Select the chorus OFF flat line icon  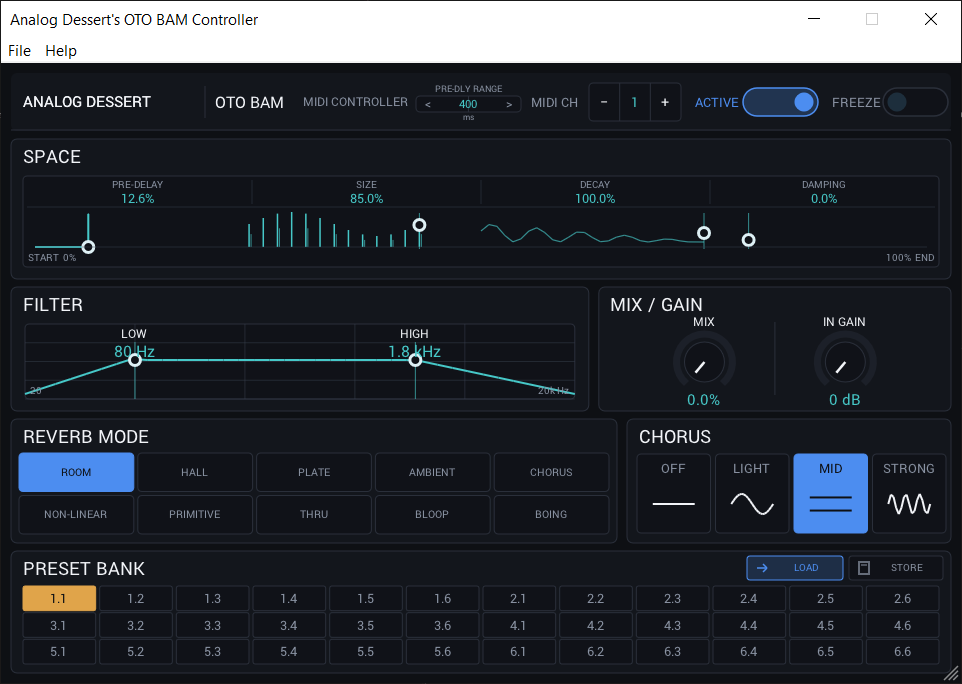(x=673, y=504)
